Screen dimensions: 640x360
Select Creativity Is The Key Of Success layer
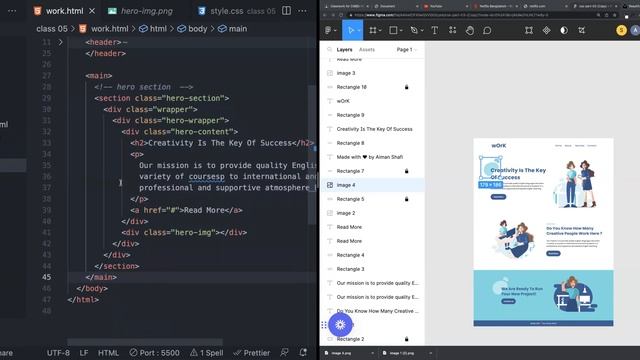pyautogui.click(x=373, y=129)
